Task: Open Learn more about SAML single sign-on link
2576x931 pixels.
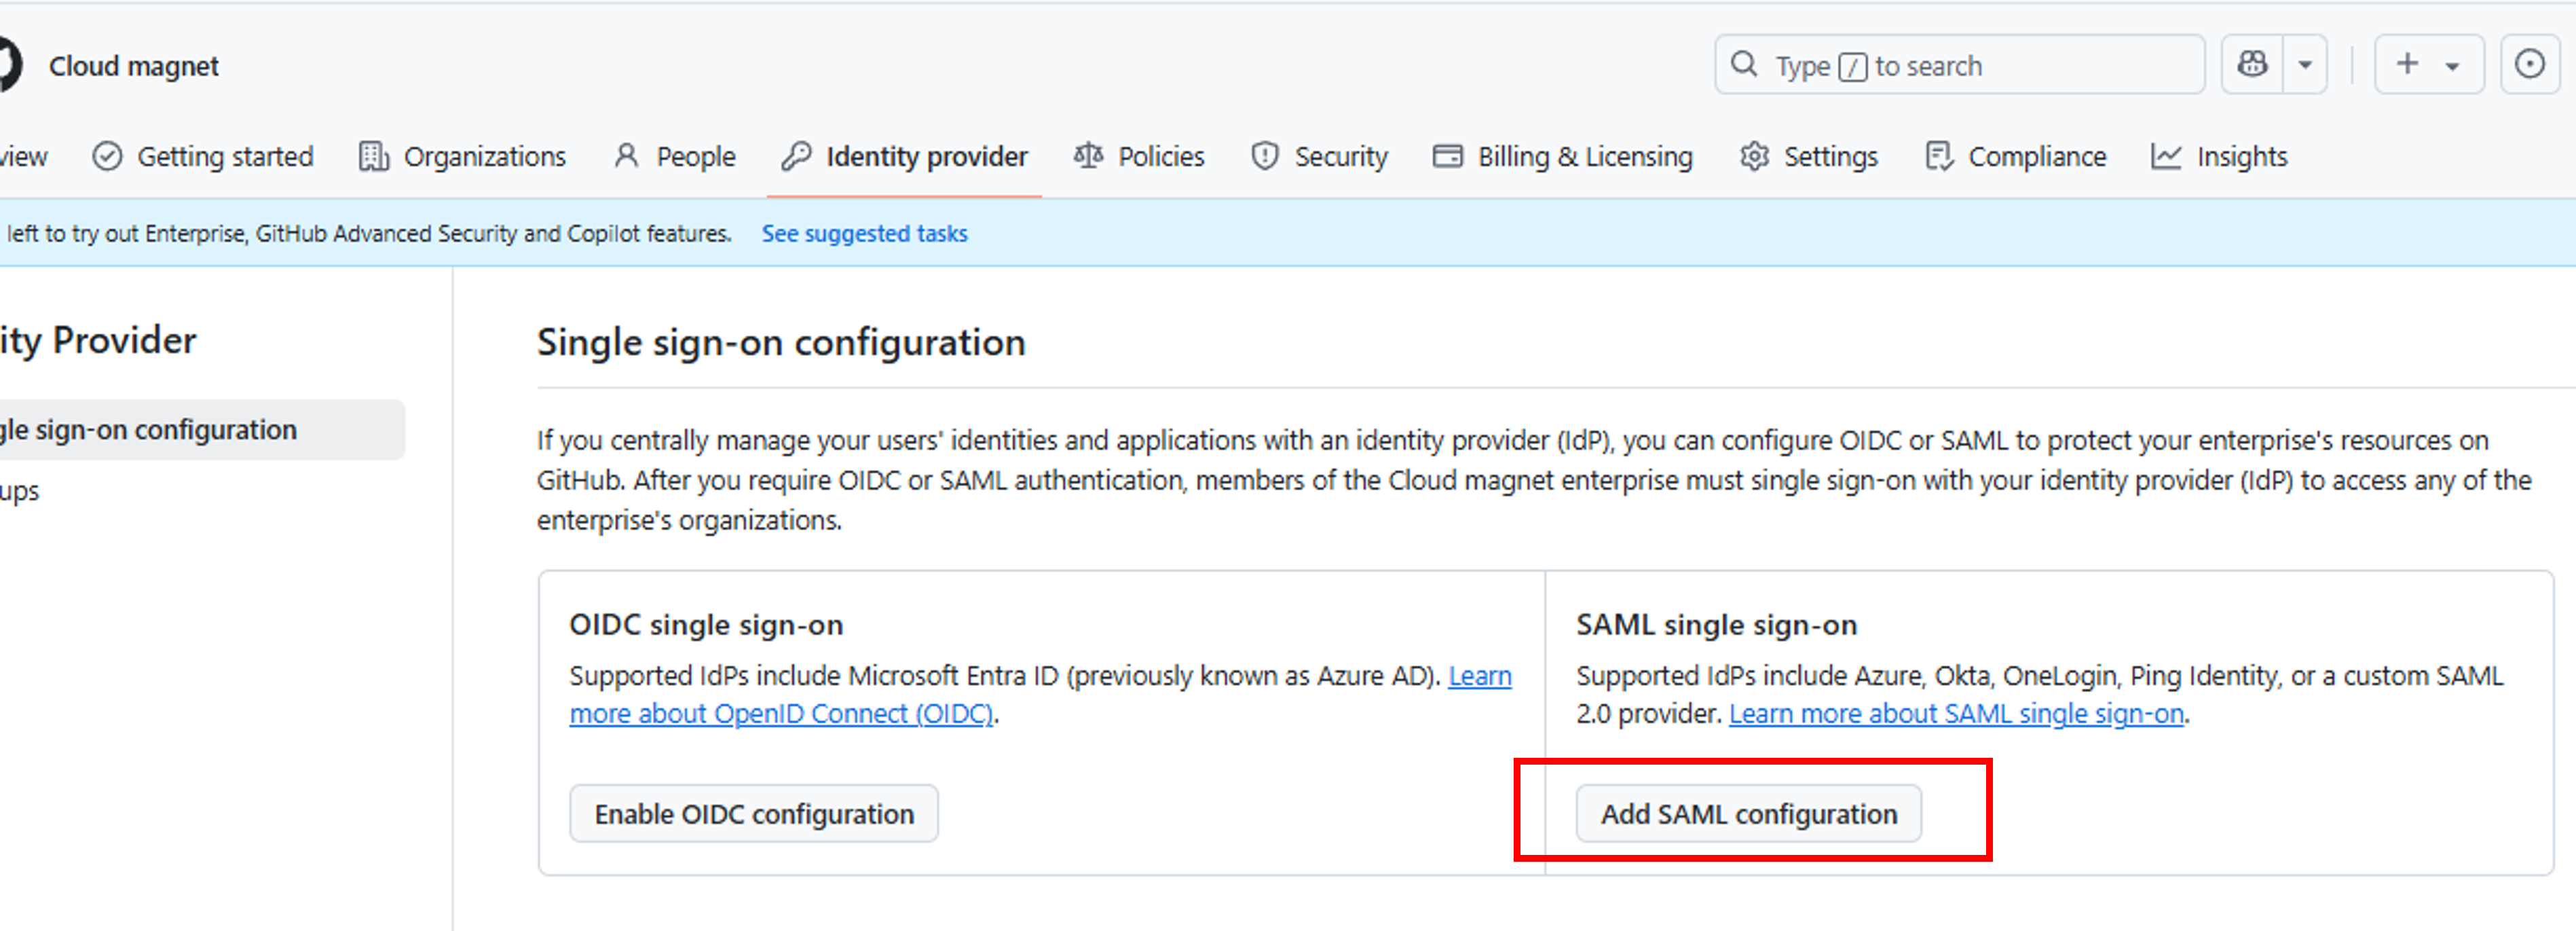Action: [1956, 714]
